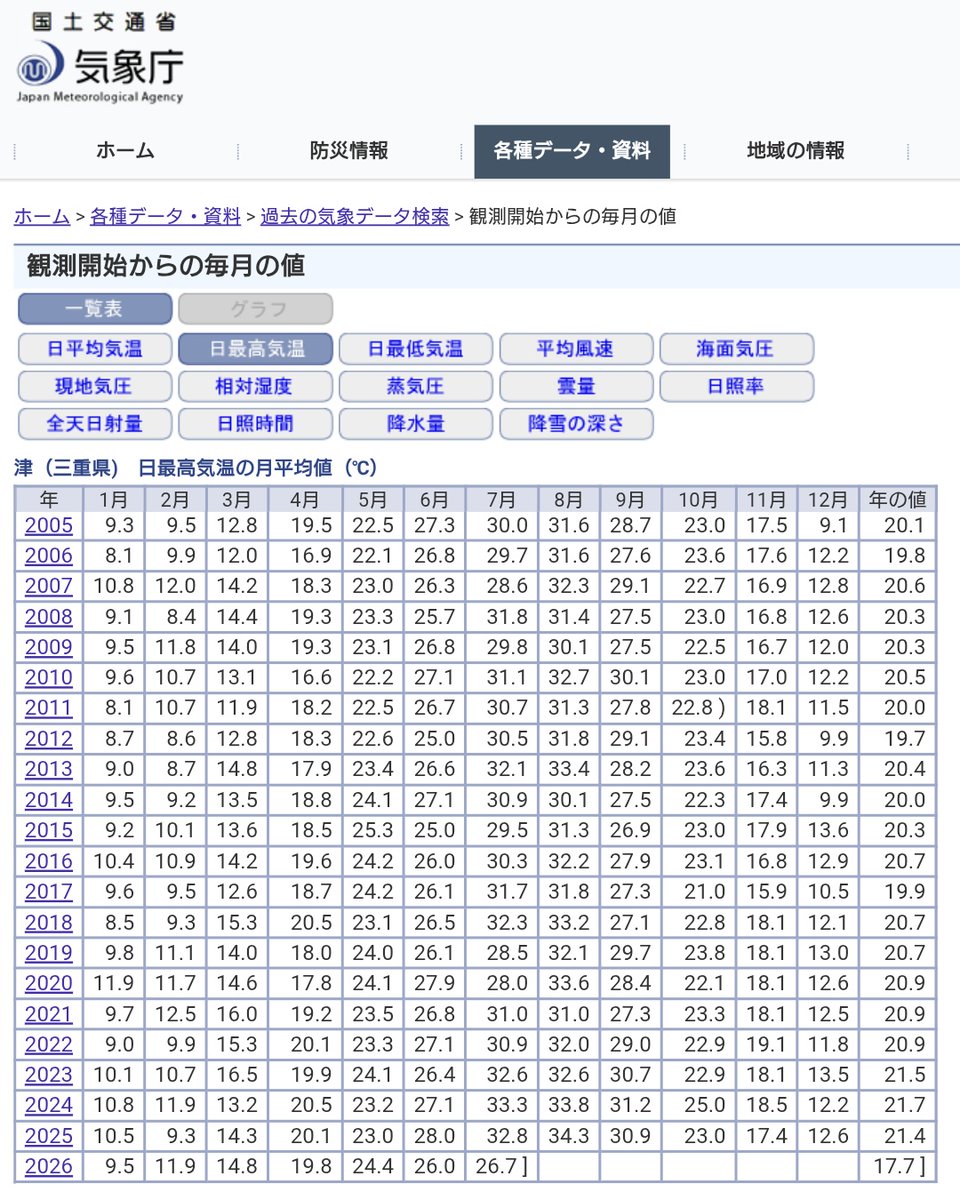The image size is (960, 1200).
Task: Open the 2020 year link
Action: pyautogui.click(x=49, y=983)
